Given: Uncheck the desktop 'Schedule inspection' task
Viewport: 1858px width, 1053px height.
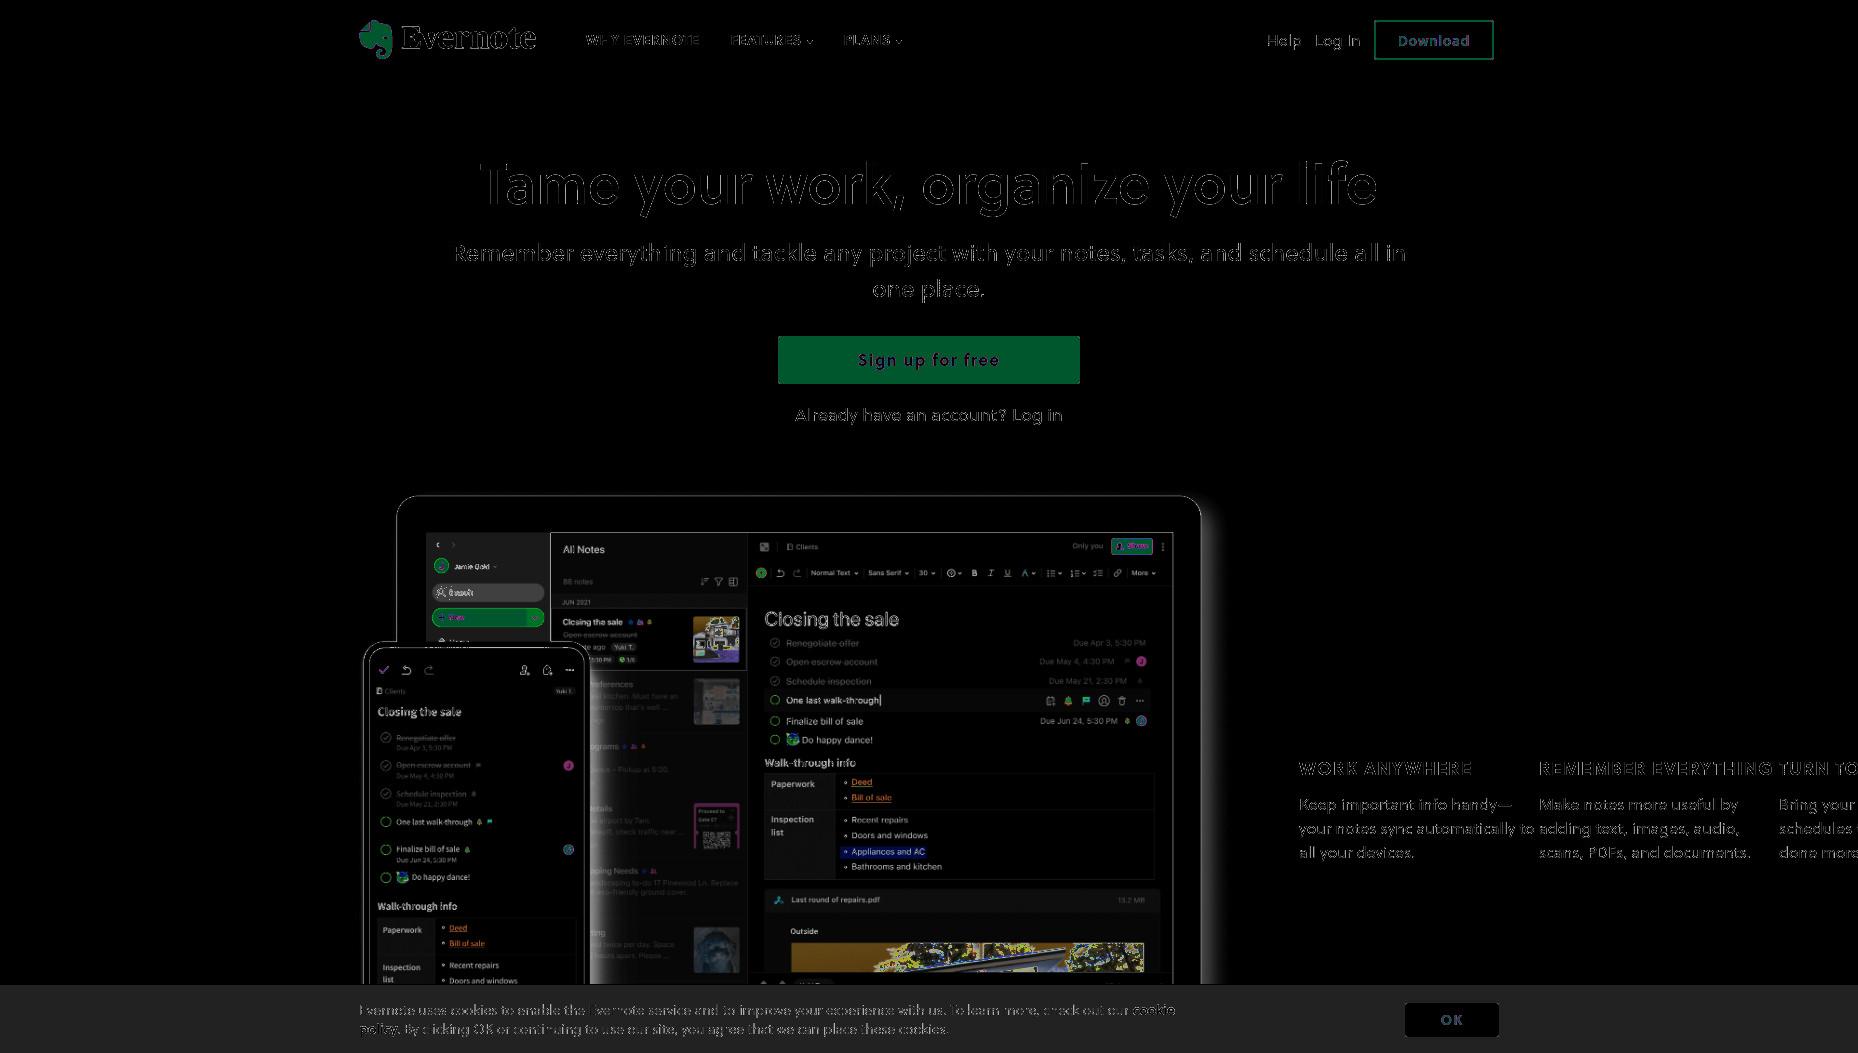Looking at the screenshot, I should tap(775, 681).
